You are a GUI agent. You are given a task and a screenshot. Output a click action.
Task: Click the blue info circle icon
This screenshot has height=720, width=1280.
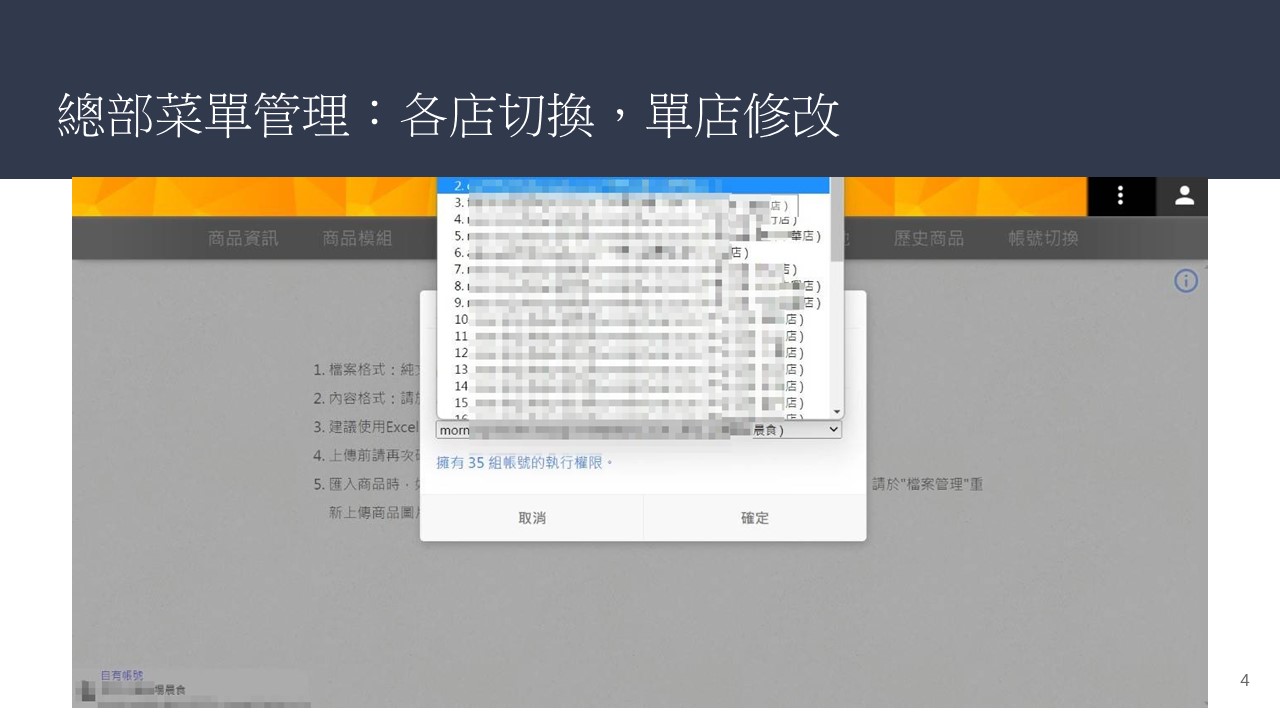click(1186, 281)
